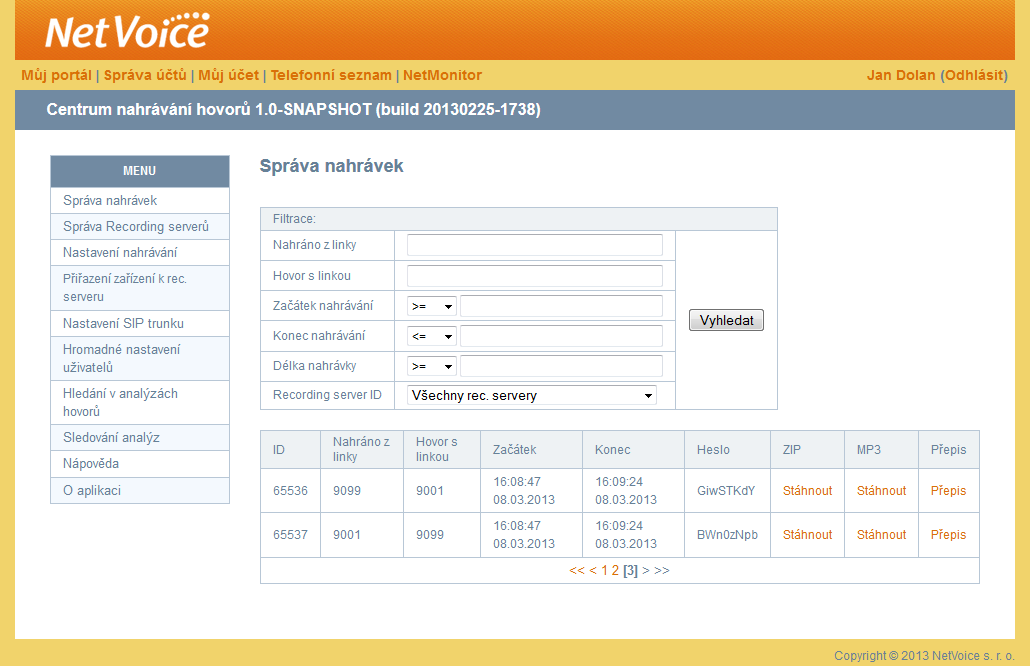Open Začátek nahrávání operator dropdown
The height and width of the screenshot is (666, 1030).
click(x=432, y=306)
